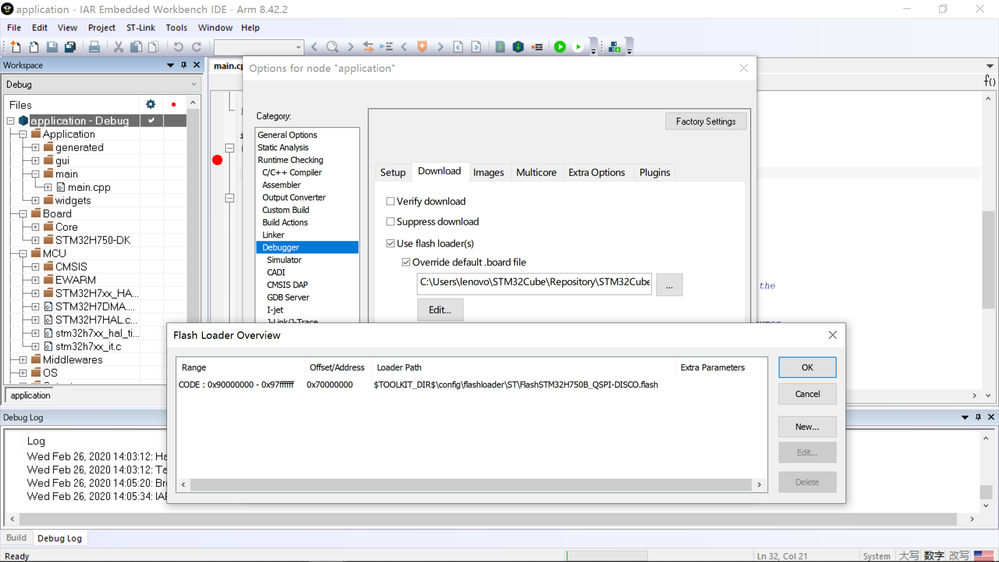Expand the Middlewares folder
The width and height of the screenshot is (999, 562).
[23, 359]
